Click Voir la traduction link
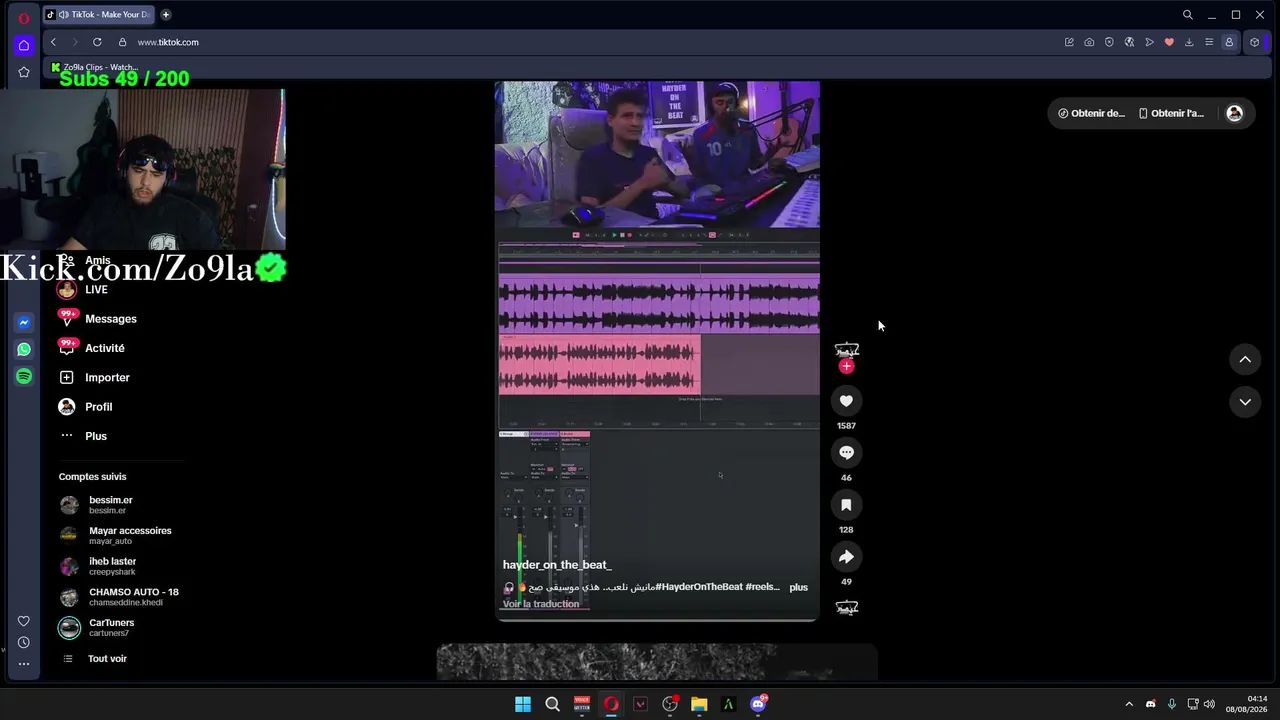 click(541, 604)
